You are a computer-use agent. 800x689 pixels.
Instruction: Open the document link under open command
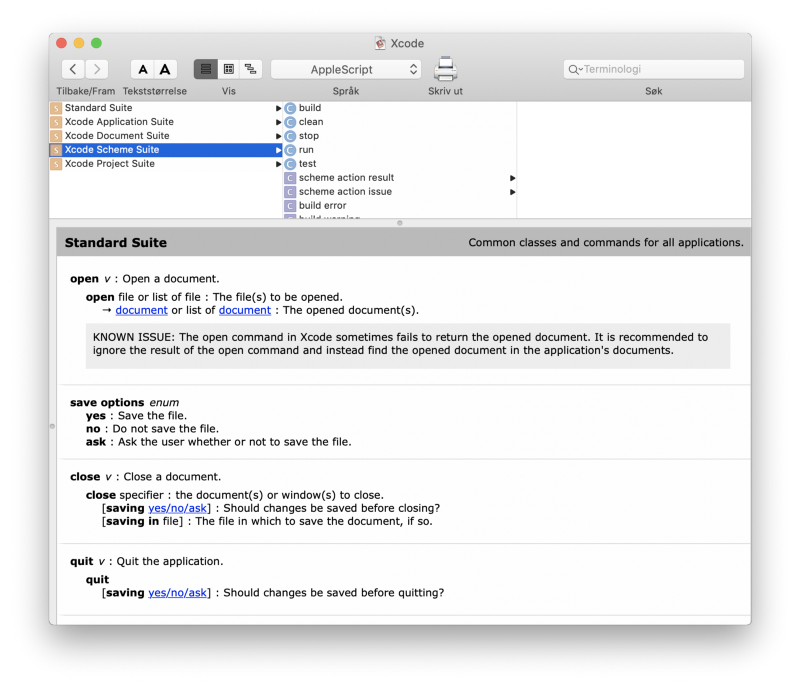(x=141, y=310)
